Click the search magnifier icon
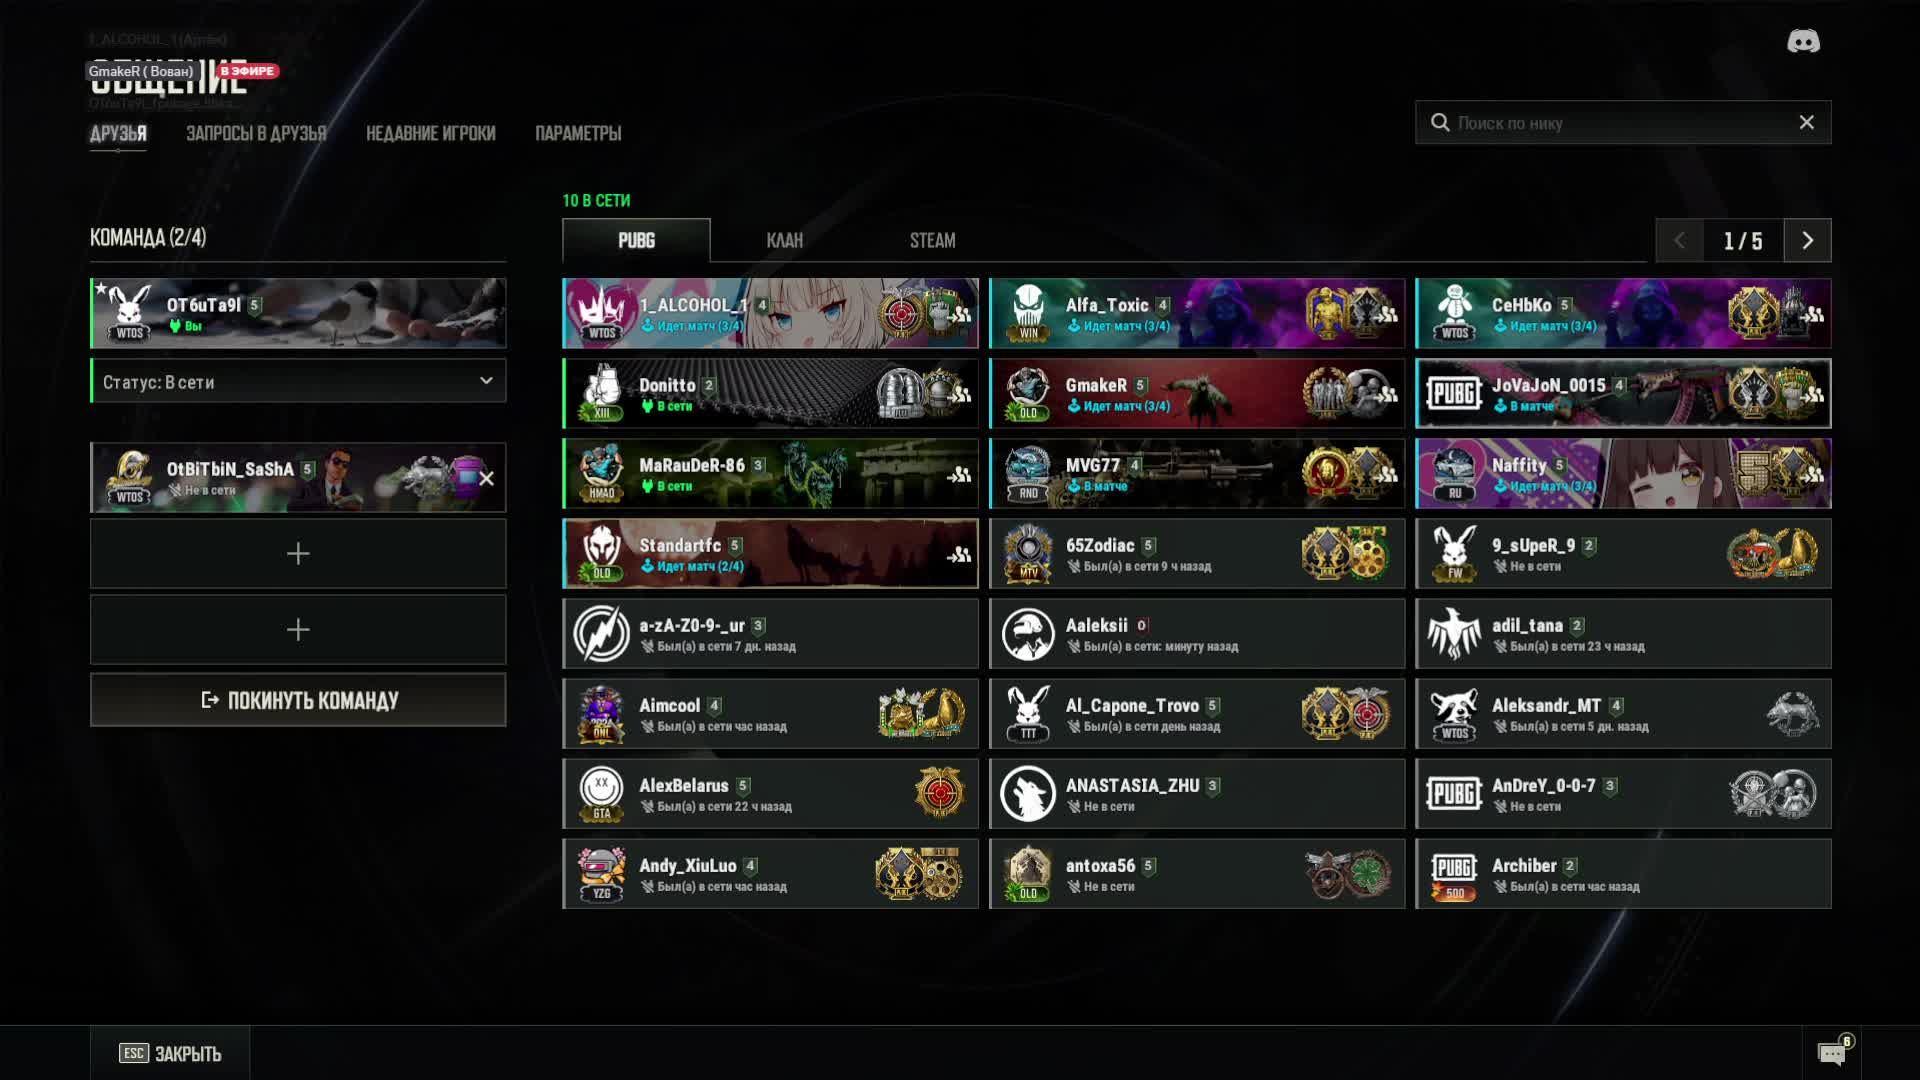Image resolution: width=1920 pixels, height=1080 pixels. pos(1440,122)
